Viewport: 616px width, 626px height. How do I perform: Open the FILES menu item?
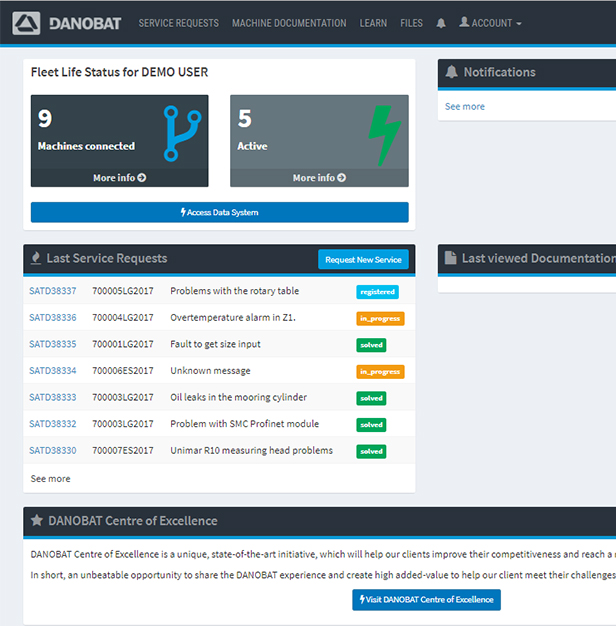point(411,23)
